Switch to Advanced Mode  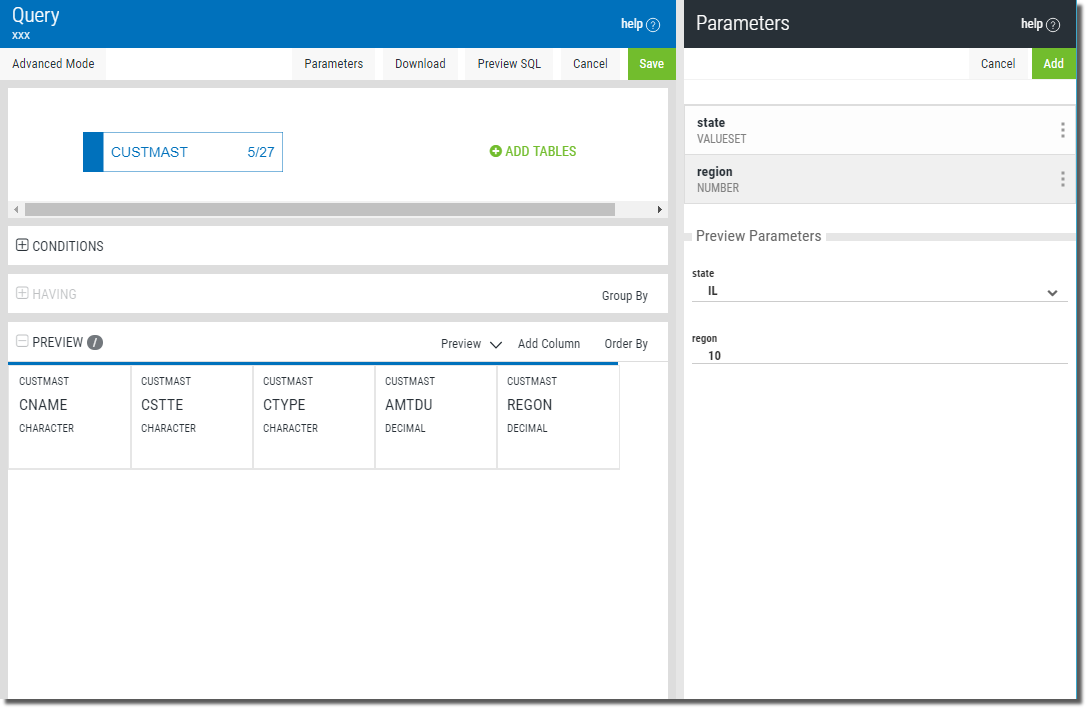[x=53, y=64]
